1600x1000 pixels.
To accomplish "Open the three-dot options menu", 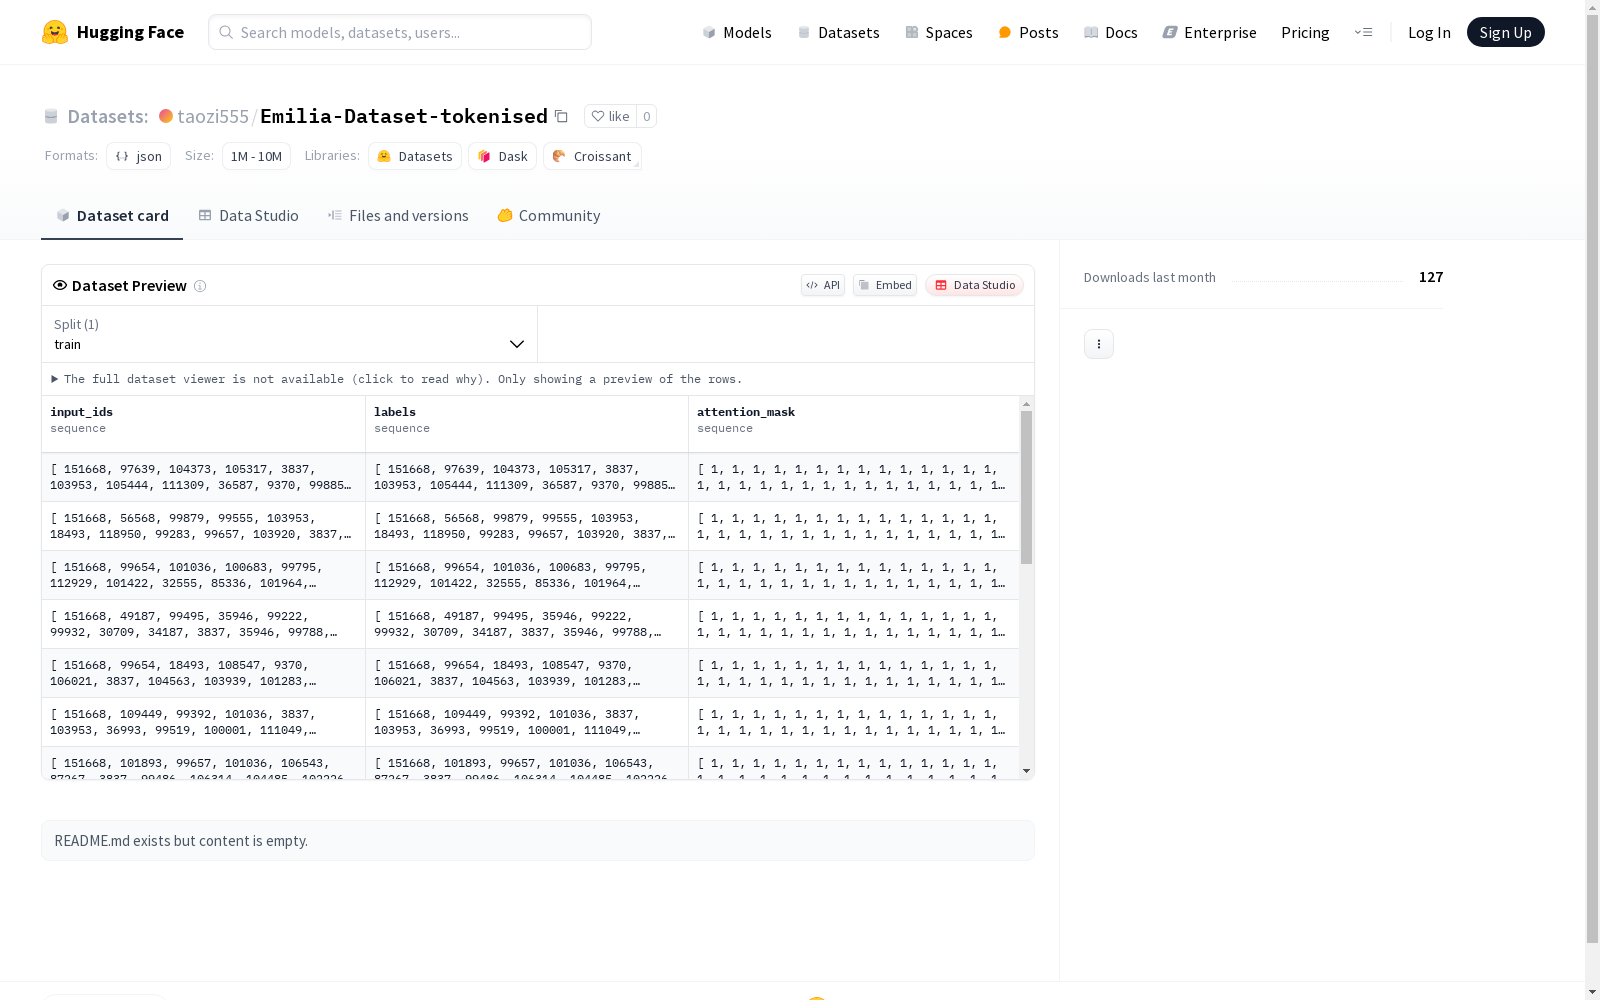I will [1099, 344].
